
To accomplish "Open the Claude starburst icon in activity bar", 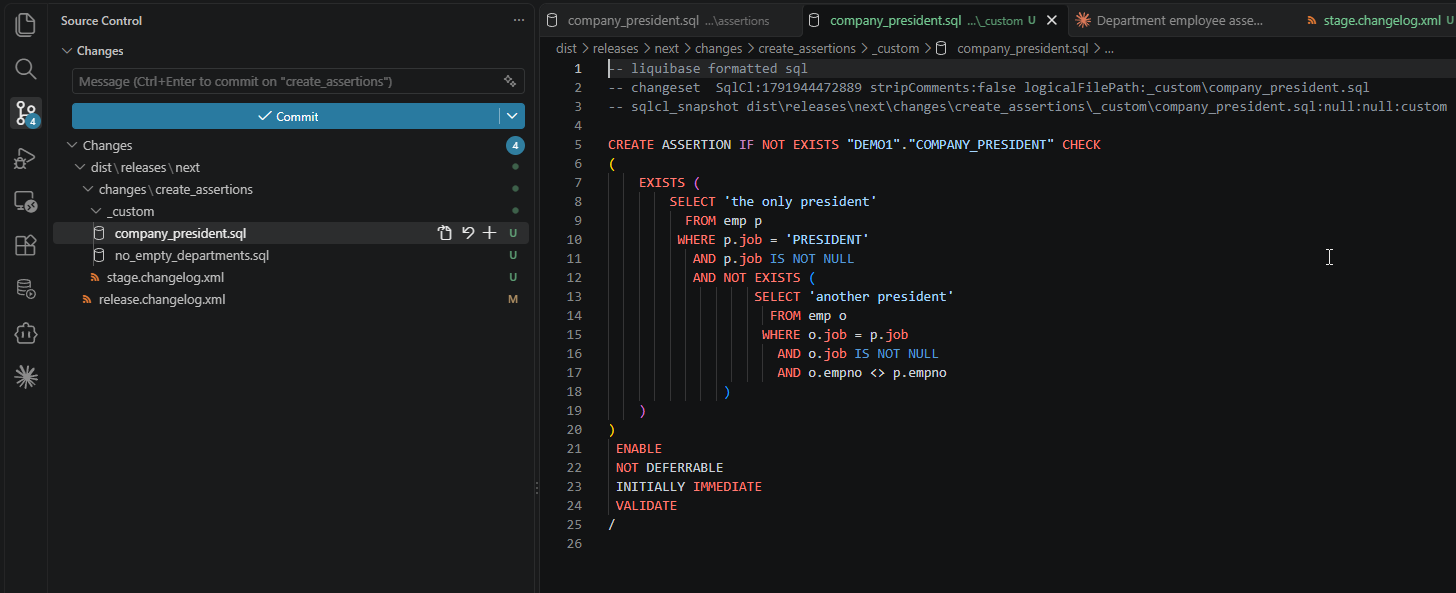I will [x=26, y=377].
